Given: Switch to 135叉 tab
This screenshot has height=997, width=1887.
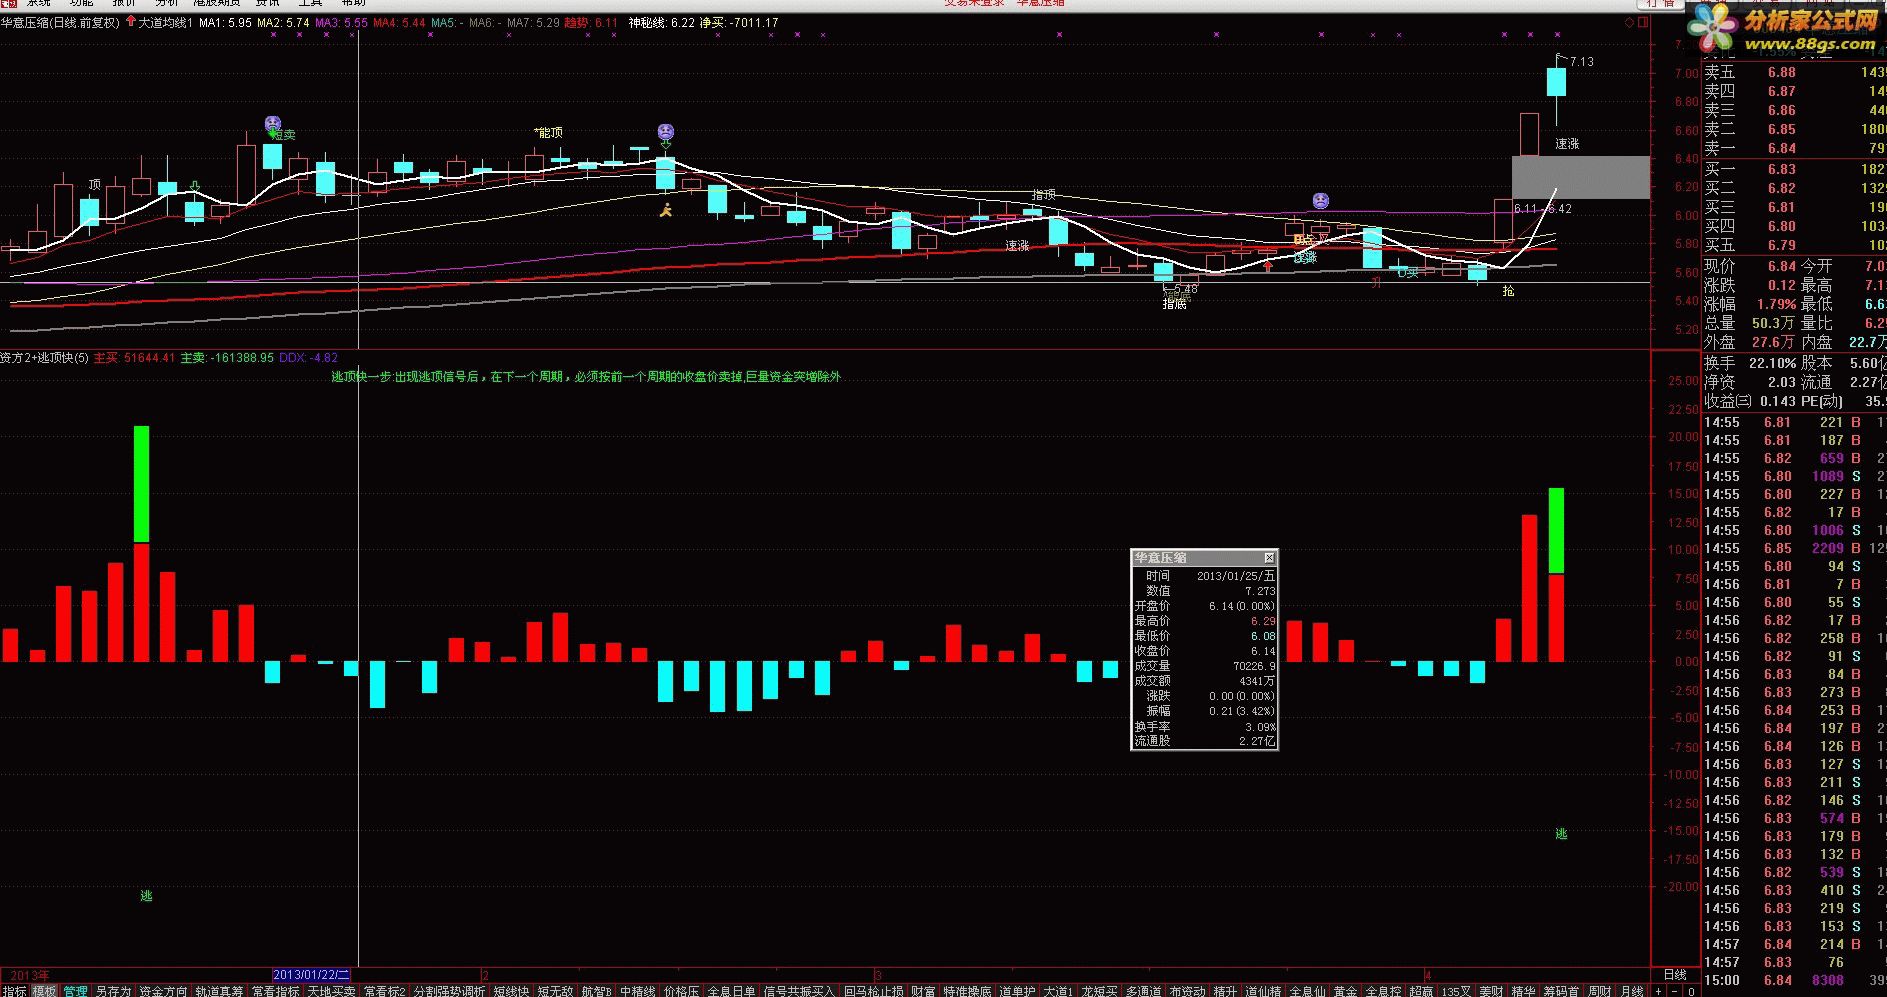Looking at the screenshot, I should [x=1457, y=991].
